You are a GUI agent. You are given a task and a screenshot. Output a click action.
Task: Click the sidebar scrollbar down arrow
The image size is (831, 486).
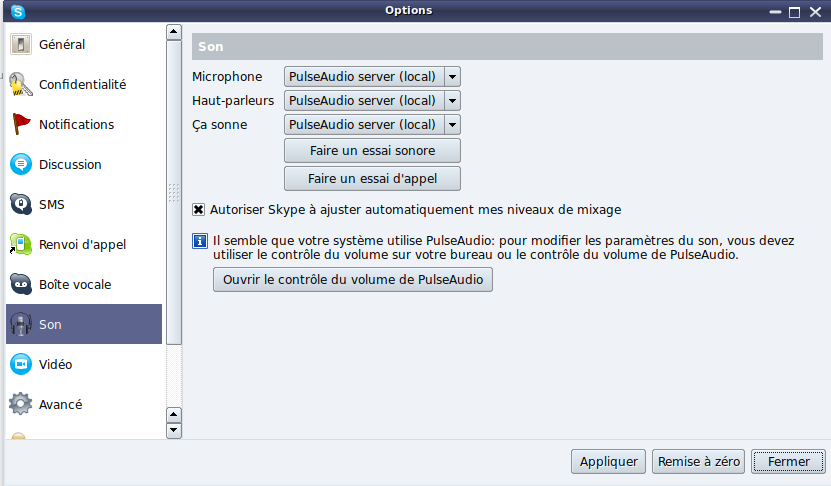point(174,430)
